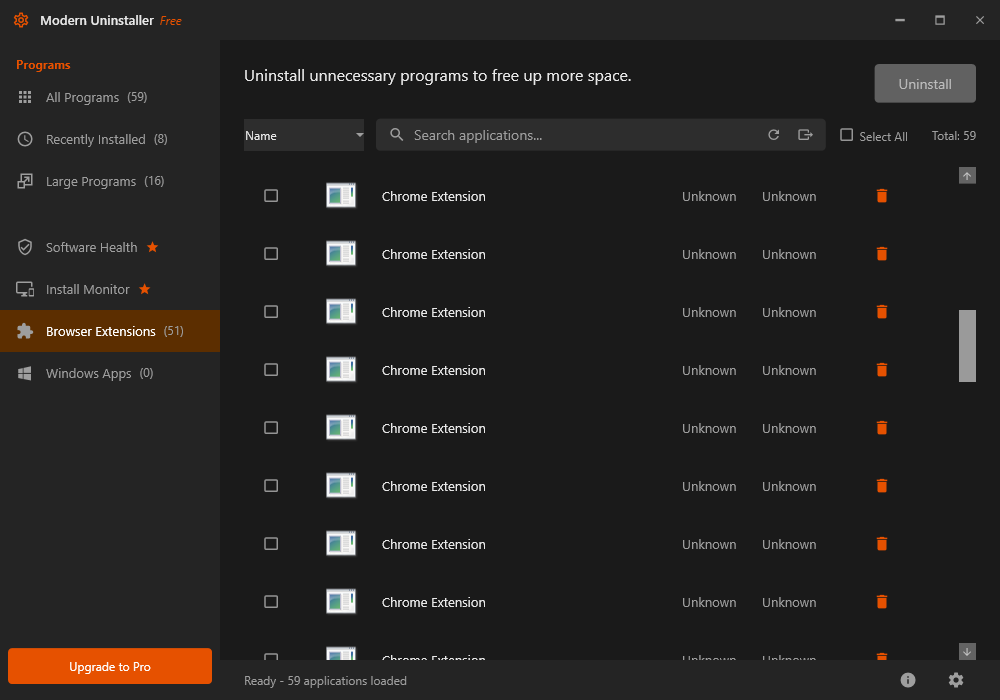Open the info icon in footer
This screenshot has width=1000, height=700.
[908, 680]
